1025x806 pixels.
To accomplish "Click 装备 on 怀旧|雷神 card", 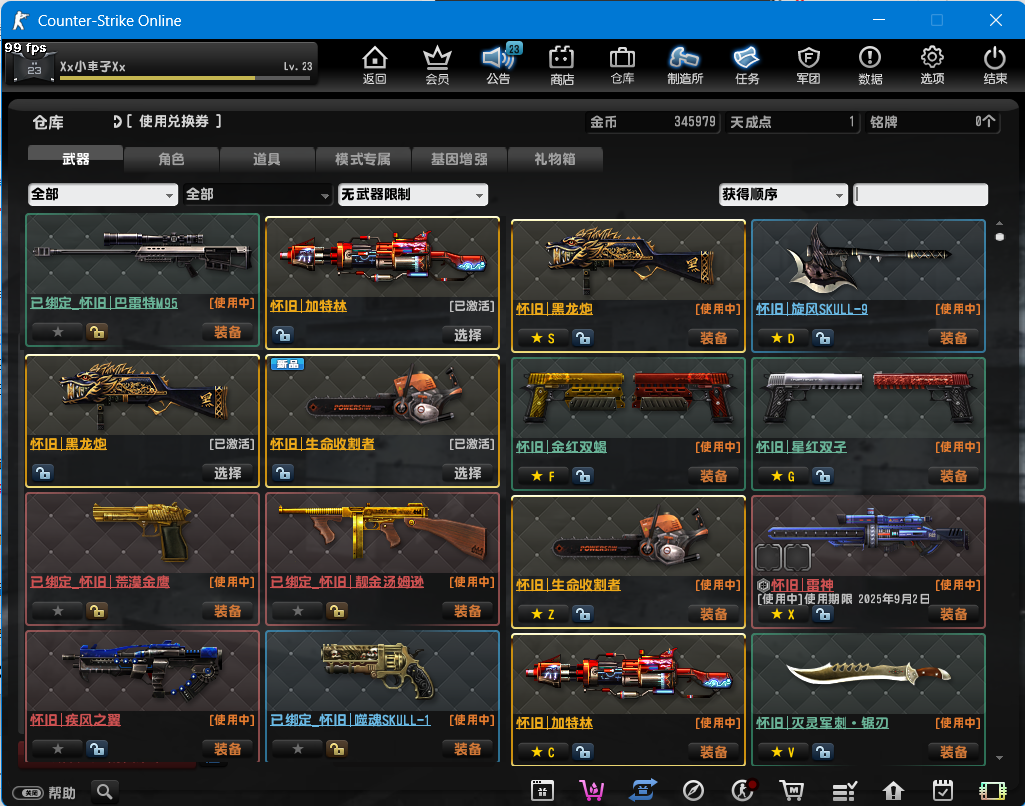I will (x=953, y=614).
